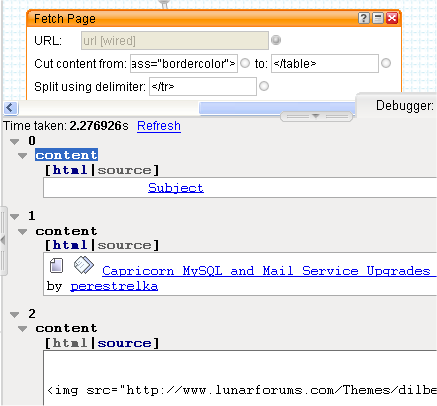This screenshot has height=406, width=437.
Task: Collapse the Fetch Page module
Action: [378, 18]
